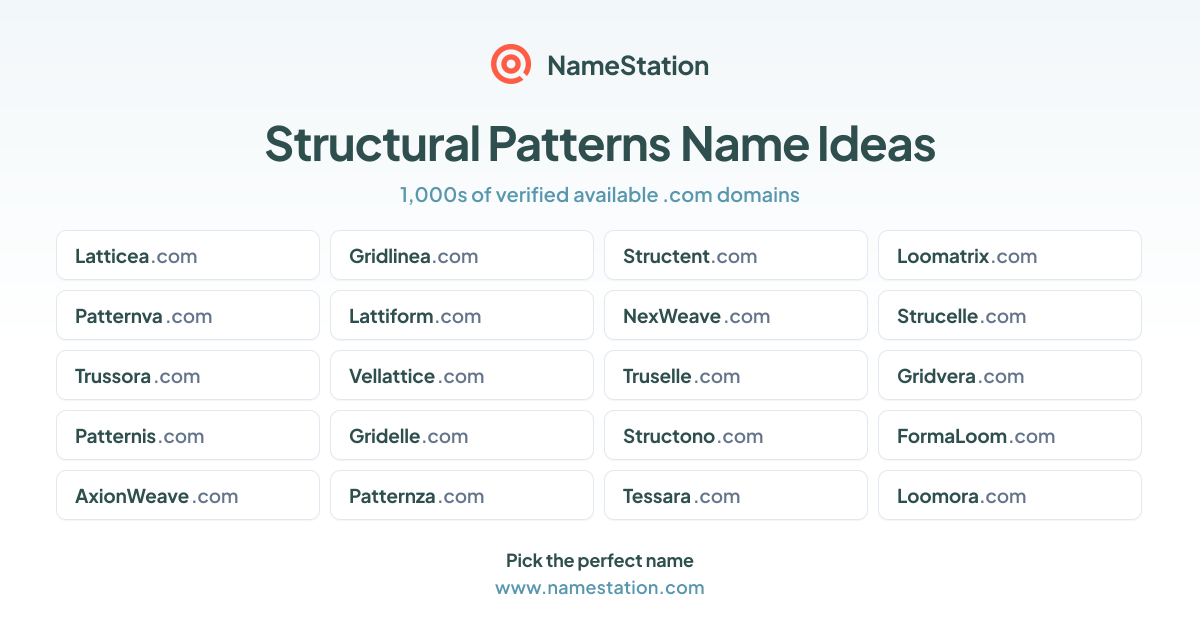Screen dimensions: 1200x630
Task: Choose the Gridelle.com card
Action: [x=462, y=435]
